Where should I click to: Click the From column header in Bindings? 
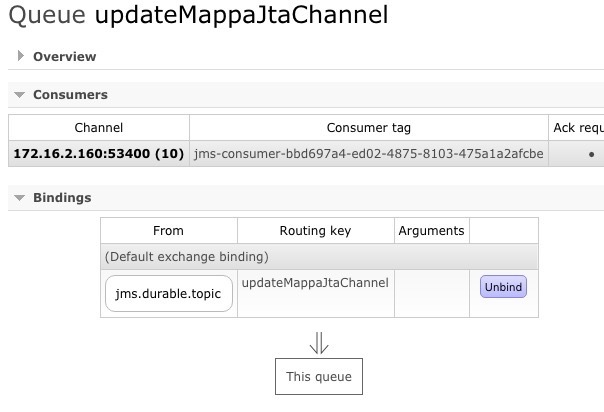pos(168,231)
